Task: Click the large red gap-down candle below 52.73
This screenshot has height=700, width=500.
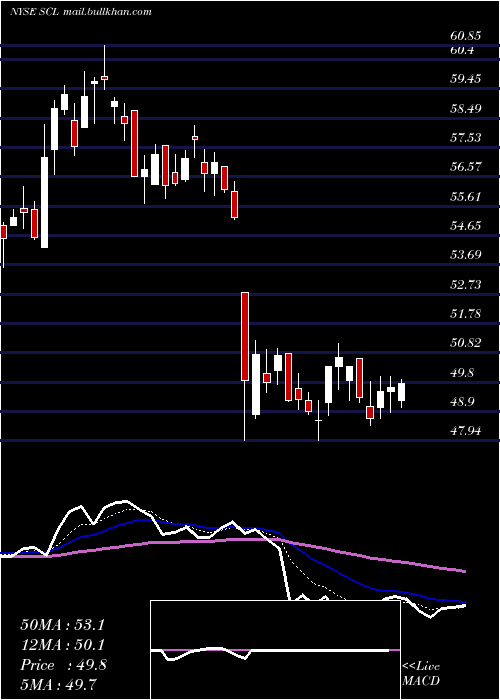Action: point(245,336)
